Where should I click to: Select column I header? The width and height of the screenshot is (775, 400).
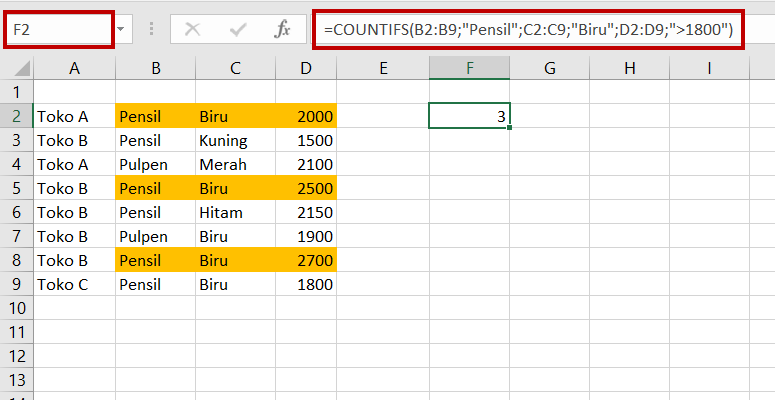(708, 68)
